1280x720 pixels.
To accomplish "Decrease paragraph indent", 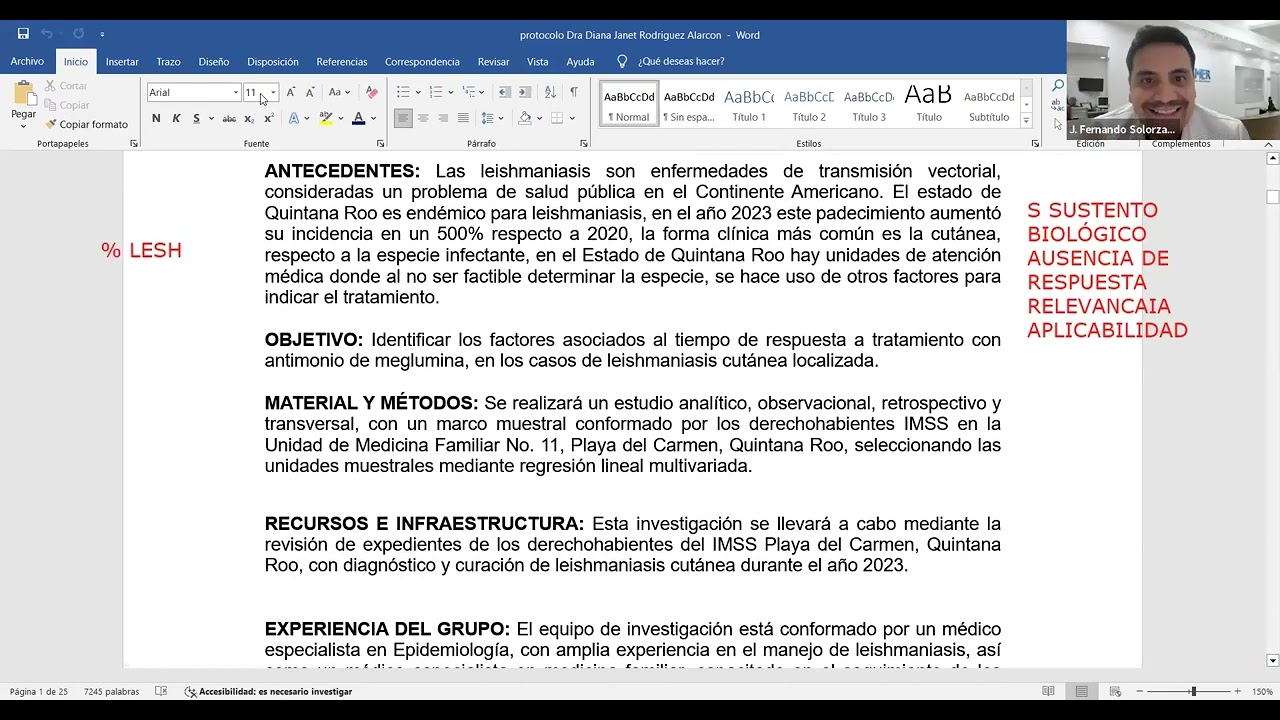I will (x=505, y=92).
